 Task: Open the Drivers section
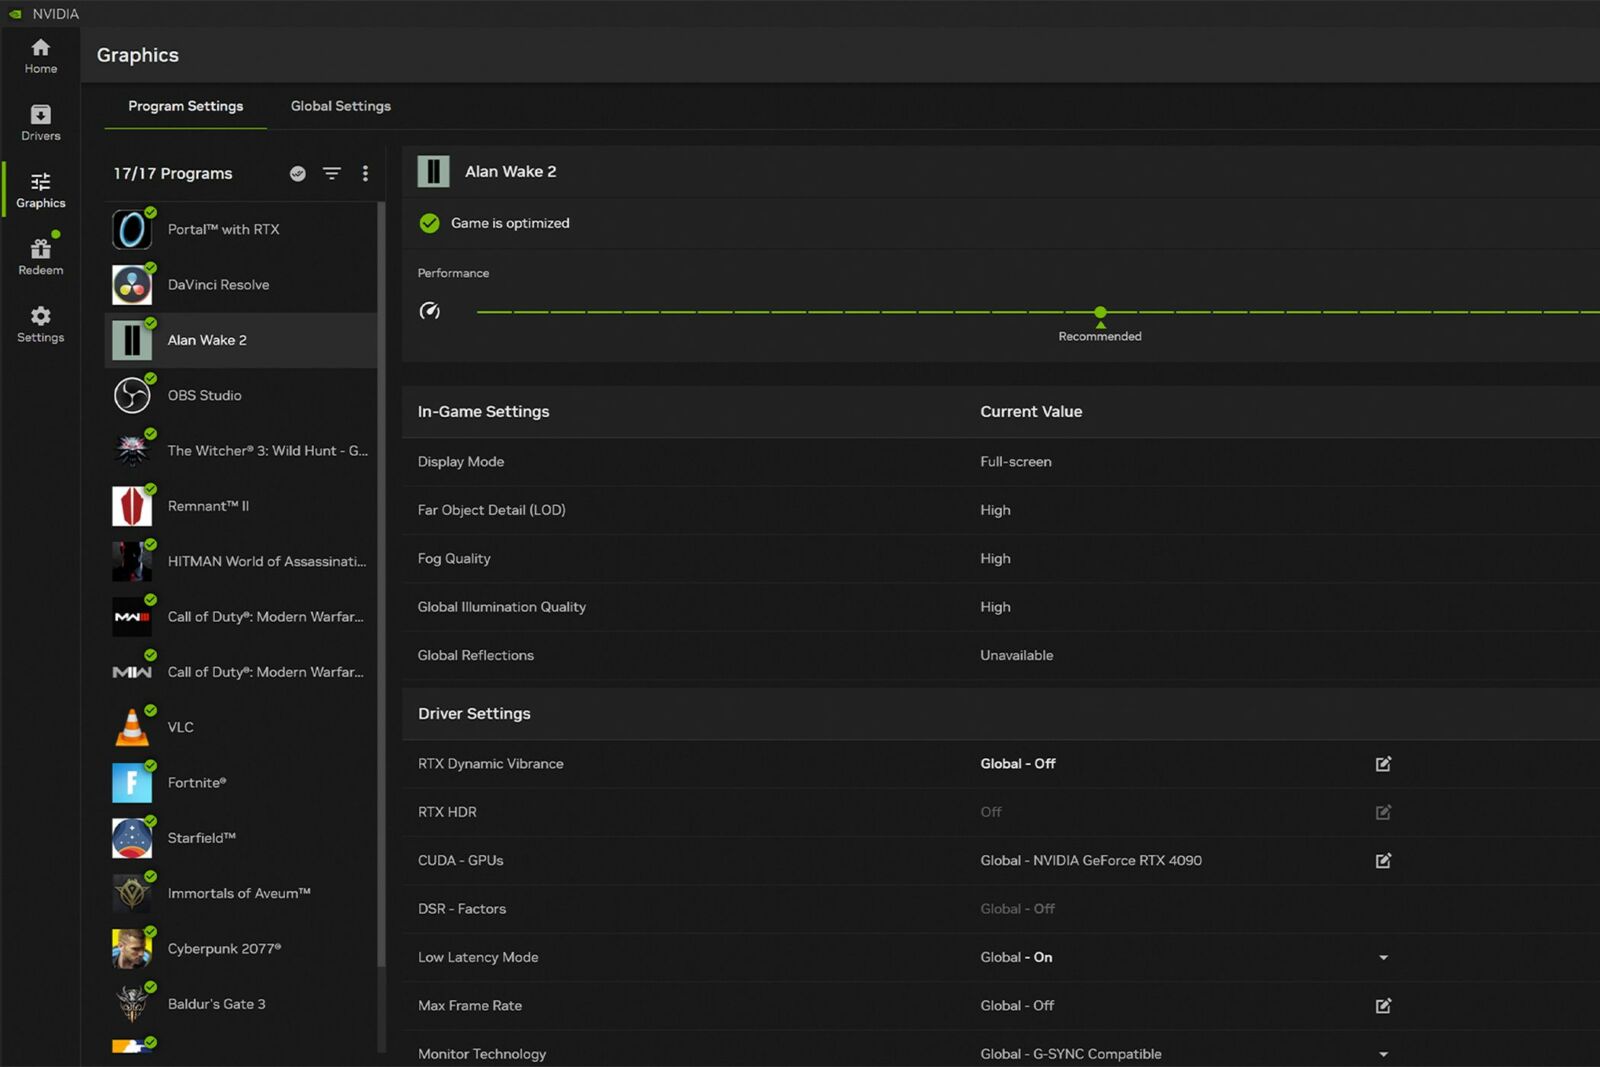click(40, 123)
